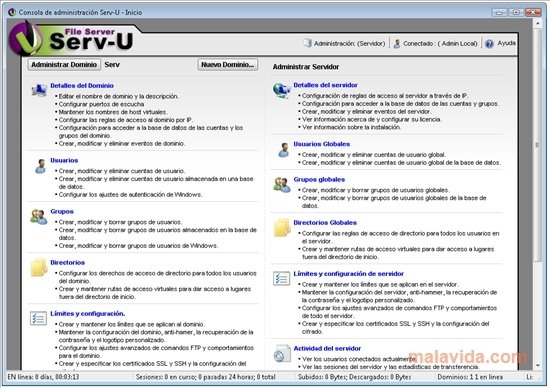Image resolution: width=550 pixels, height=388 pixels.
Task: Open the Grupos link
Action: pyautogui.click(x=62, y=212)
